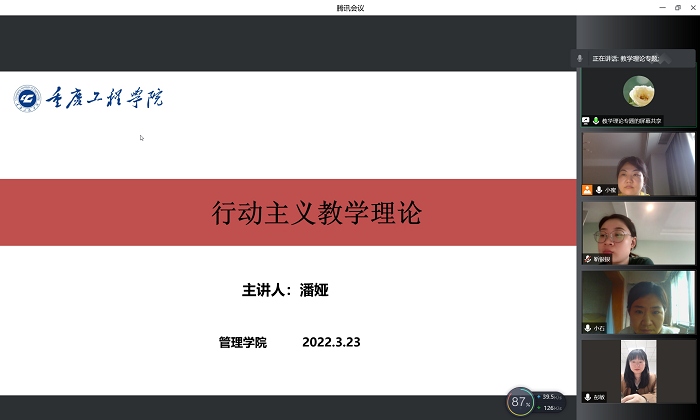Image resolution: width=700 pixels, height=420 pixels.
Task: Click the microphone icon on the bottom participant tile
Action: pyautogui.click(x=588, y=396)
